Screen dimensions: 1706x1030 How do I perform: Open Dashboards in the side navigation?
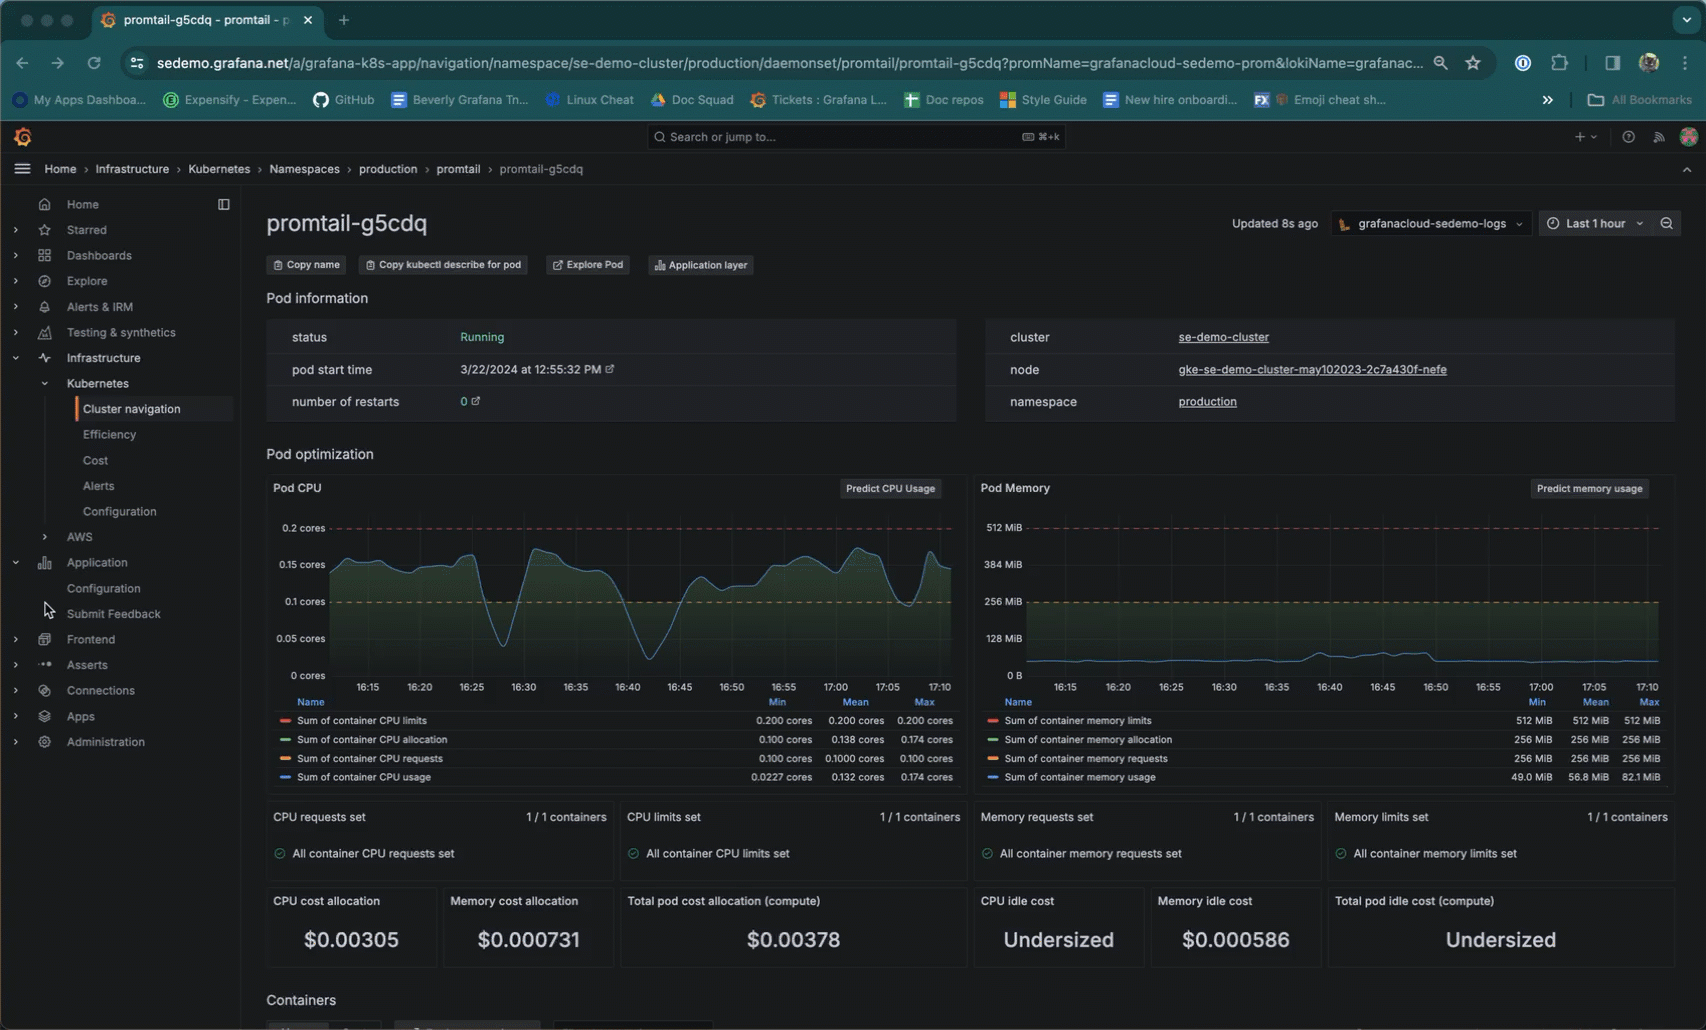tap(99, 256)
